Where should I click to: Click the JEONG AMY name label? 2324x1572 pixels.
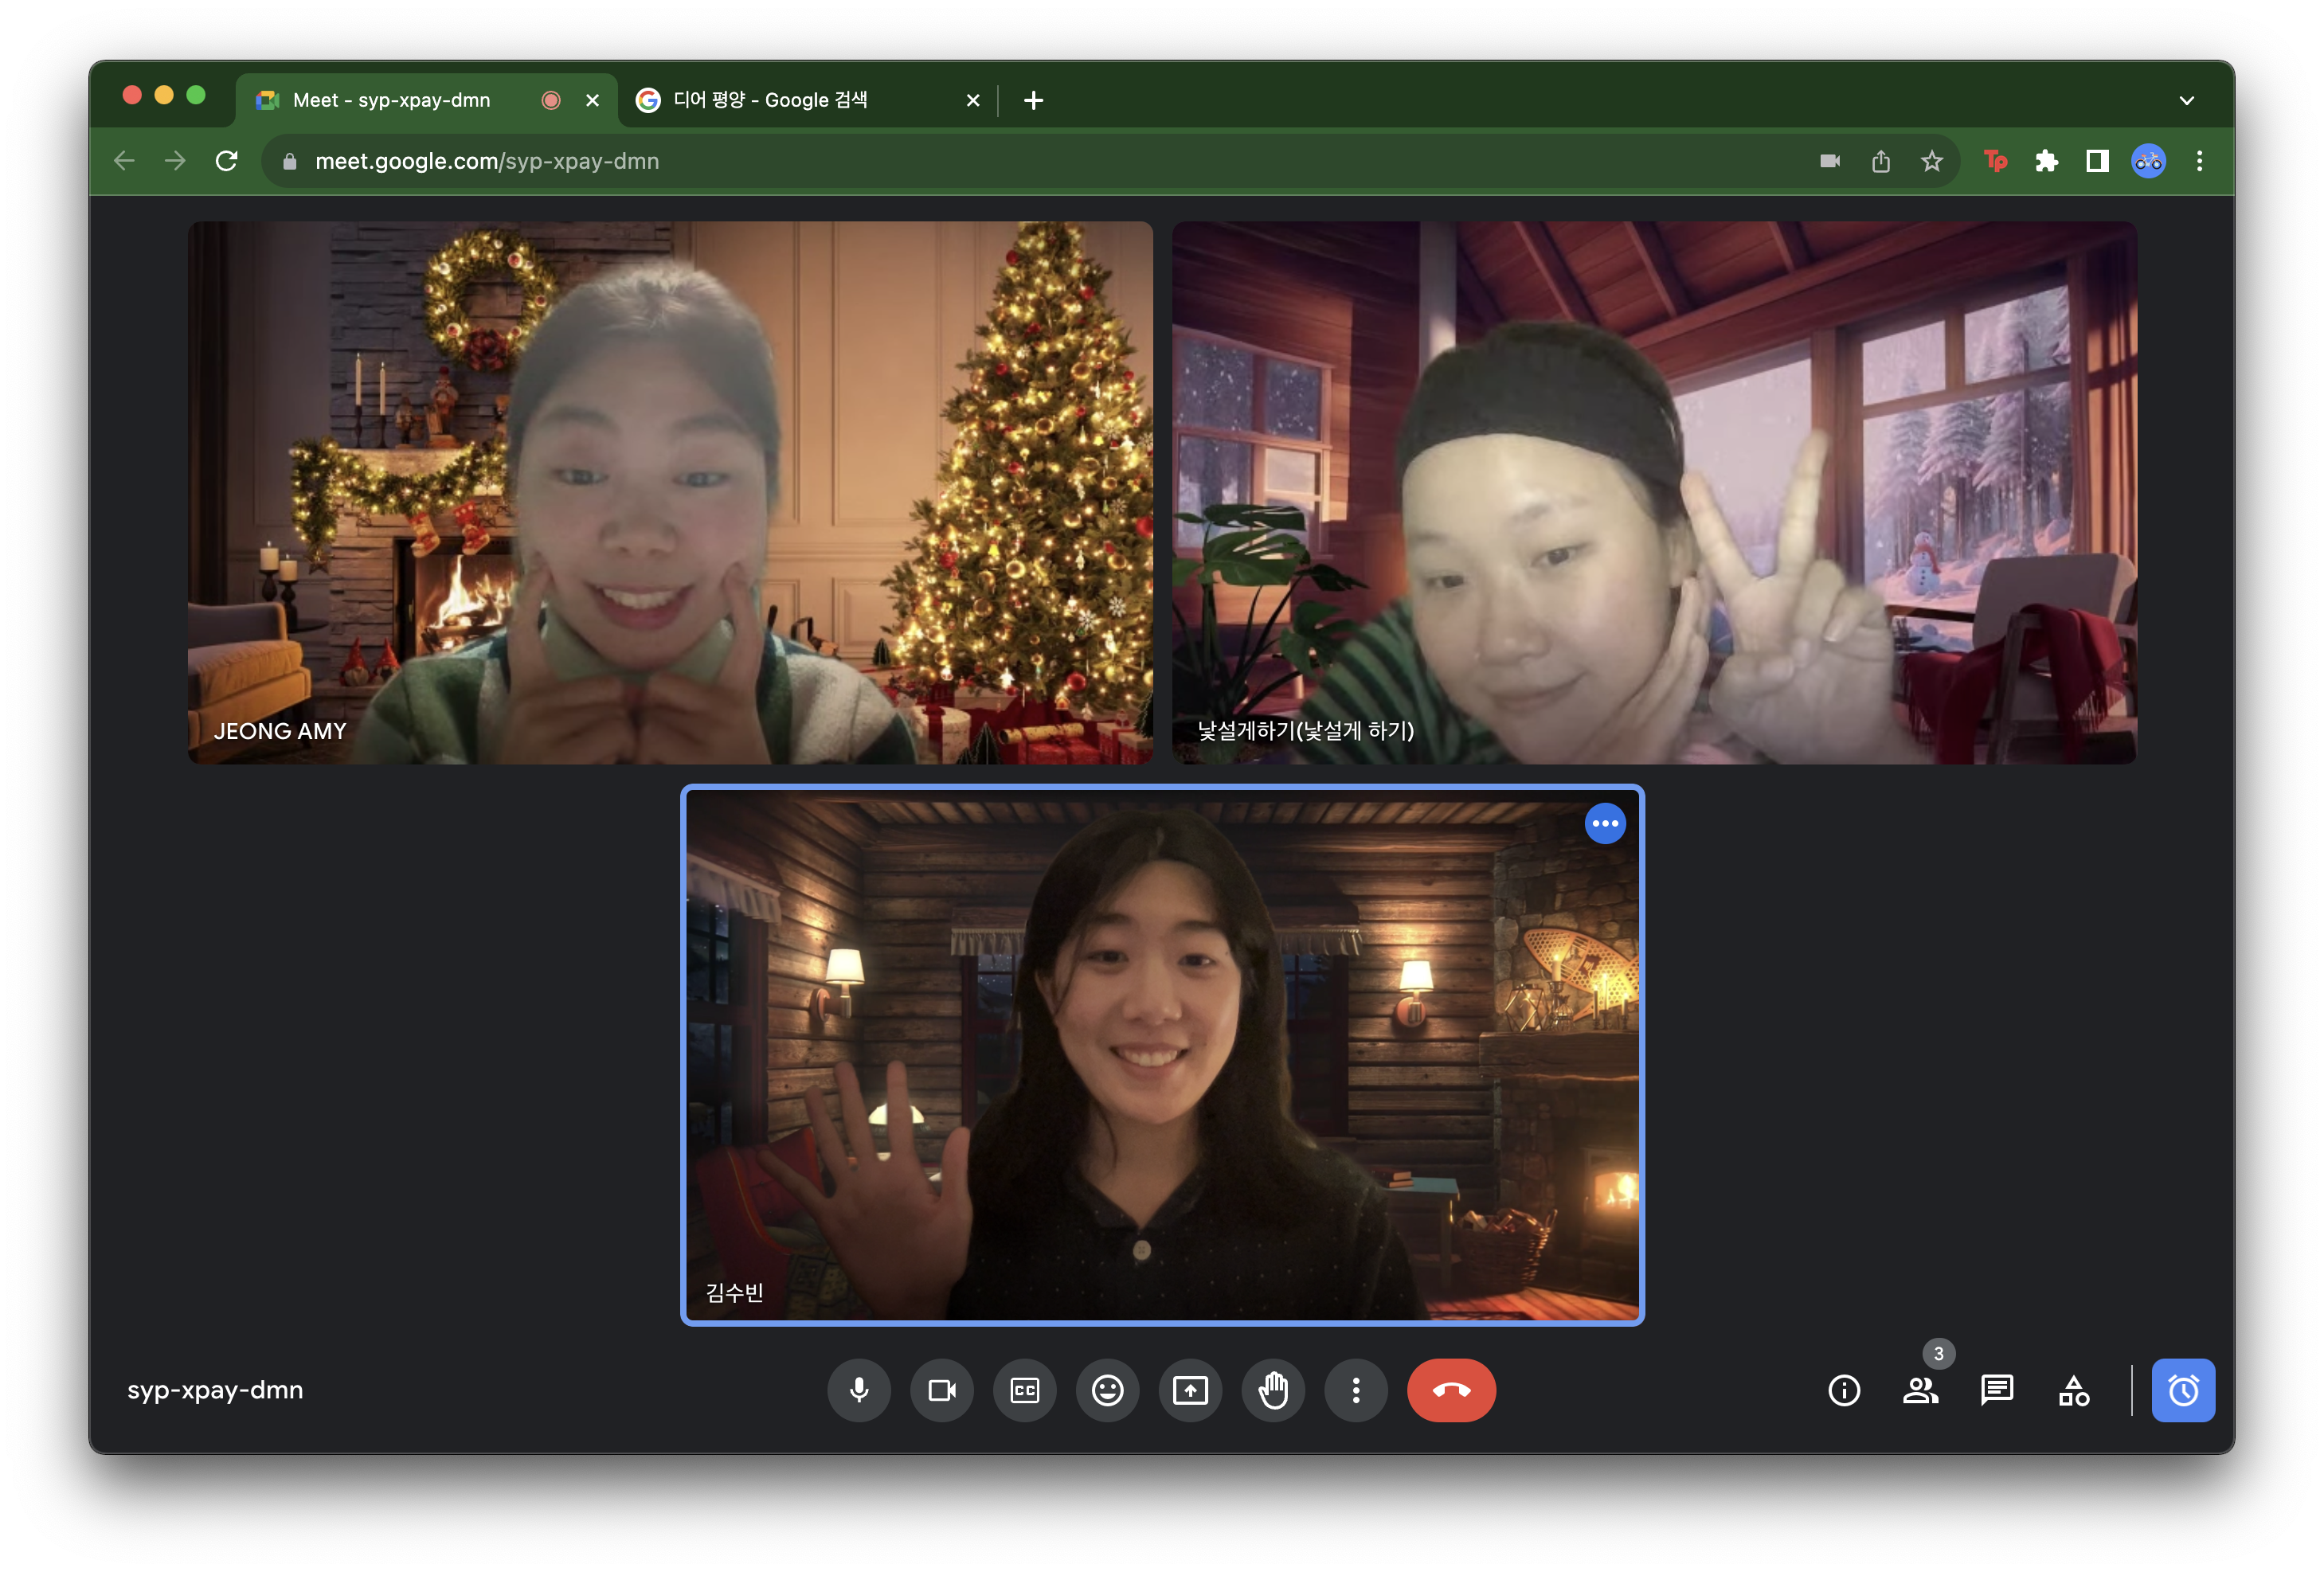click(280, 731)
